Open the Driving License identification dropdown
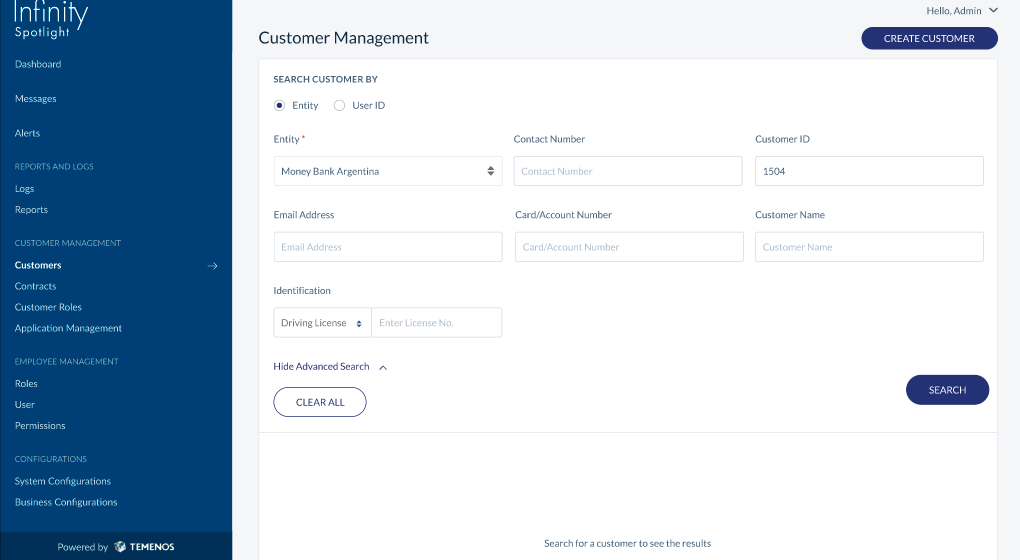The height and width of the screenshot is (560, 1020). point(322,323)
